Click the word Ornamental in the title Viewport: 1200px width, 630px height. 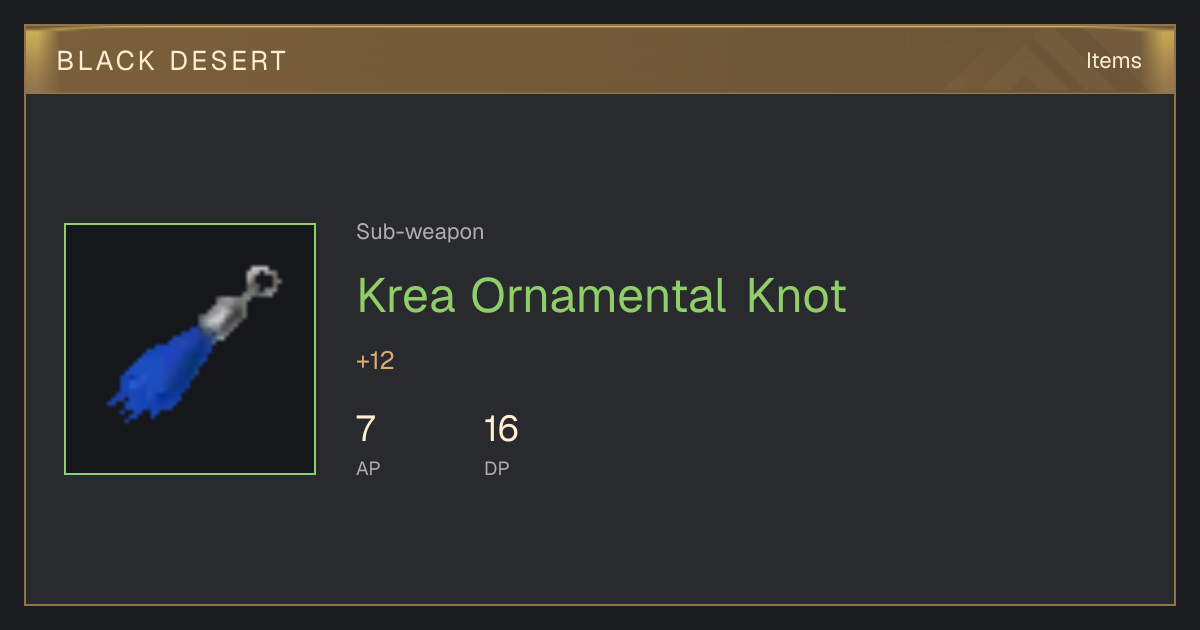tap(599, 296)
